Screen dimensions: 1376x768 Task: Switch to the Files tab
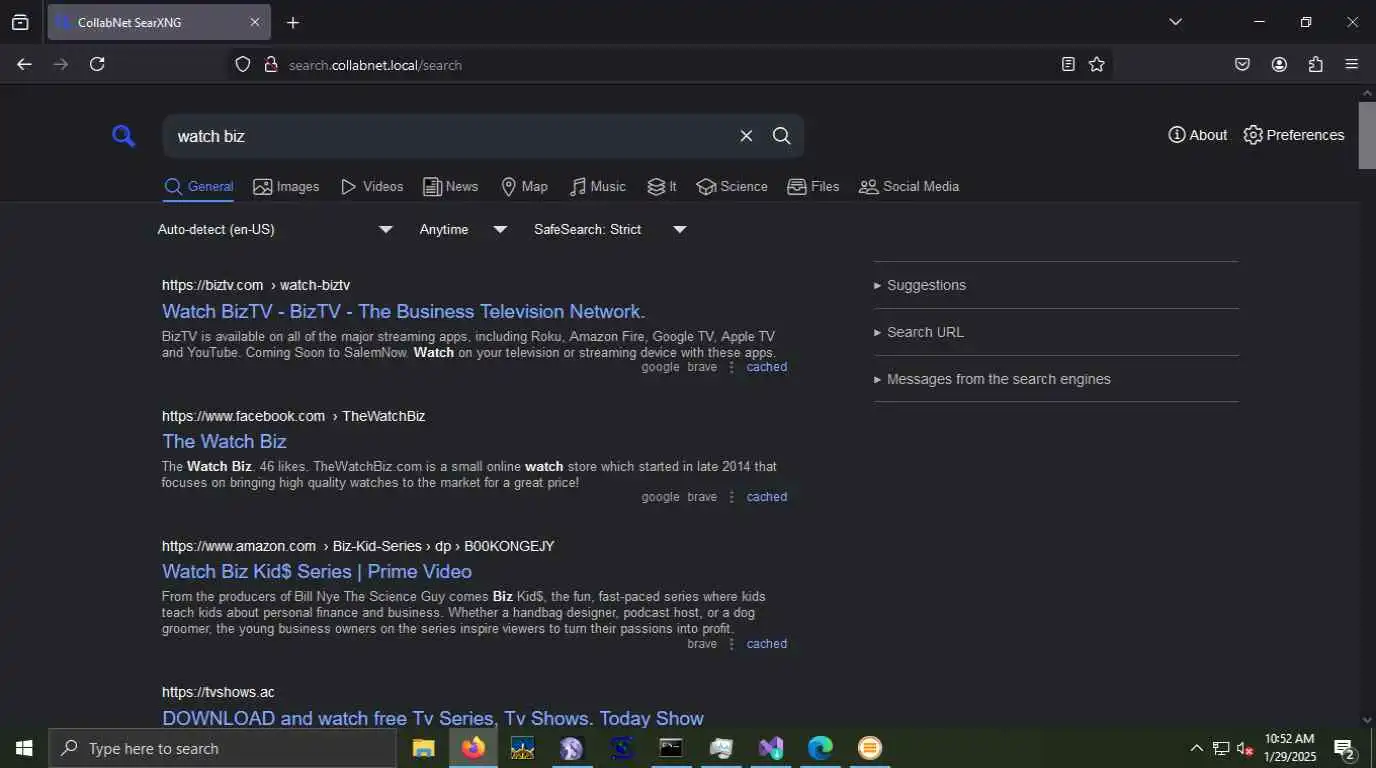(813, 187)
